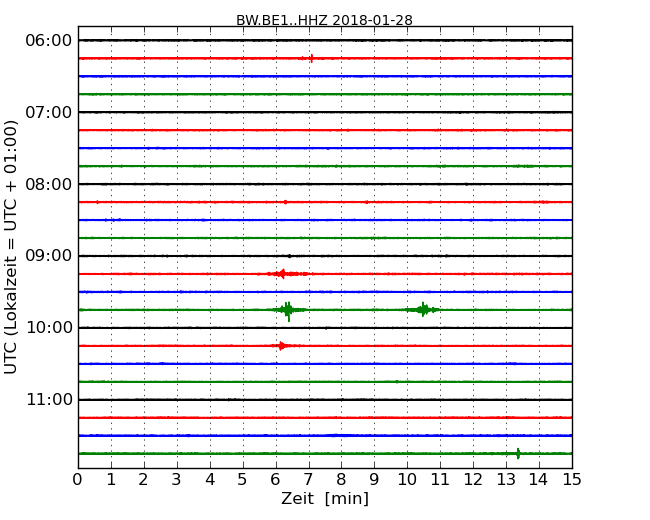Click x-axis tick label 1
This screenshot has width=650, height=520.
click(111, 480)
